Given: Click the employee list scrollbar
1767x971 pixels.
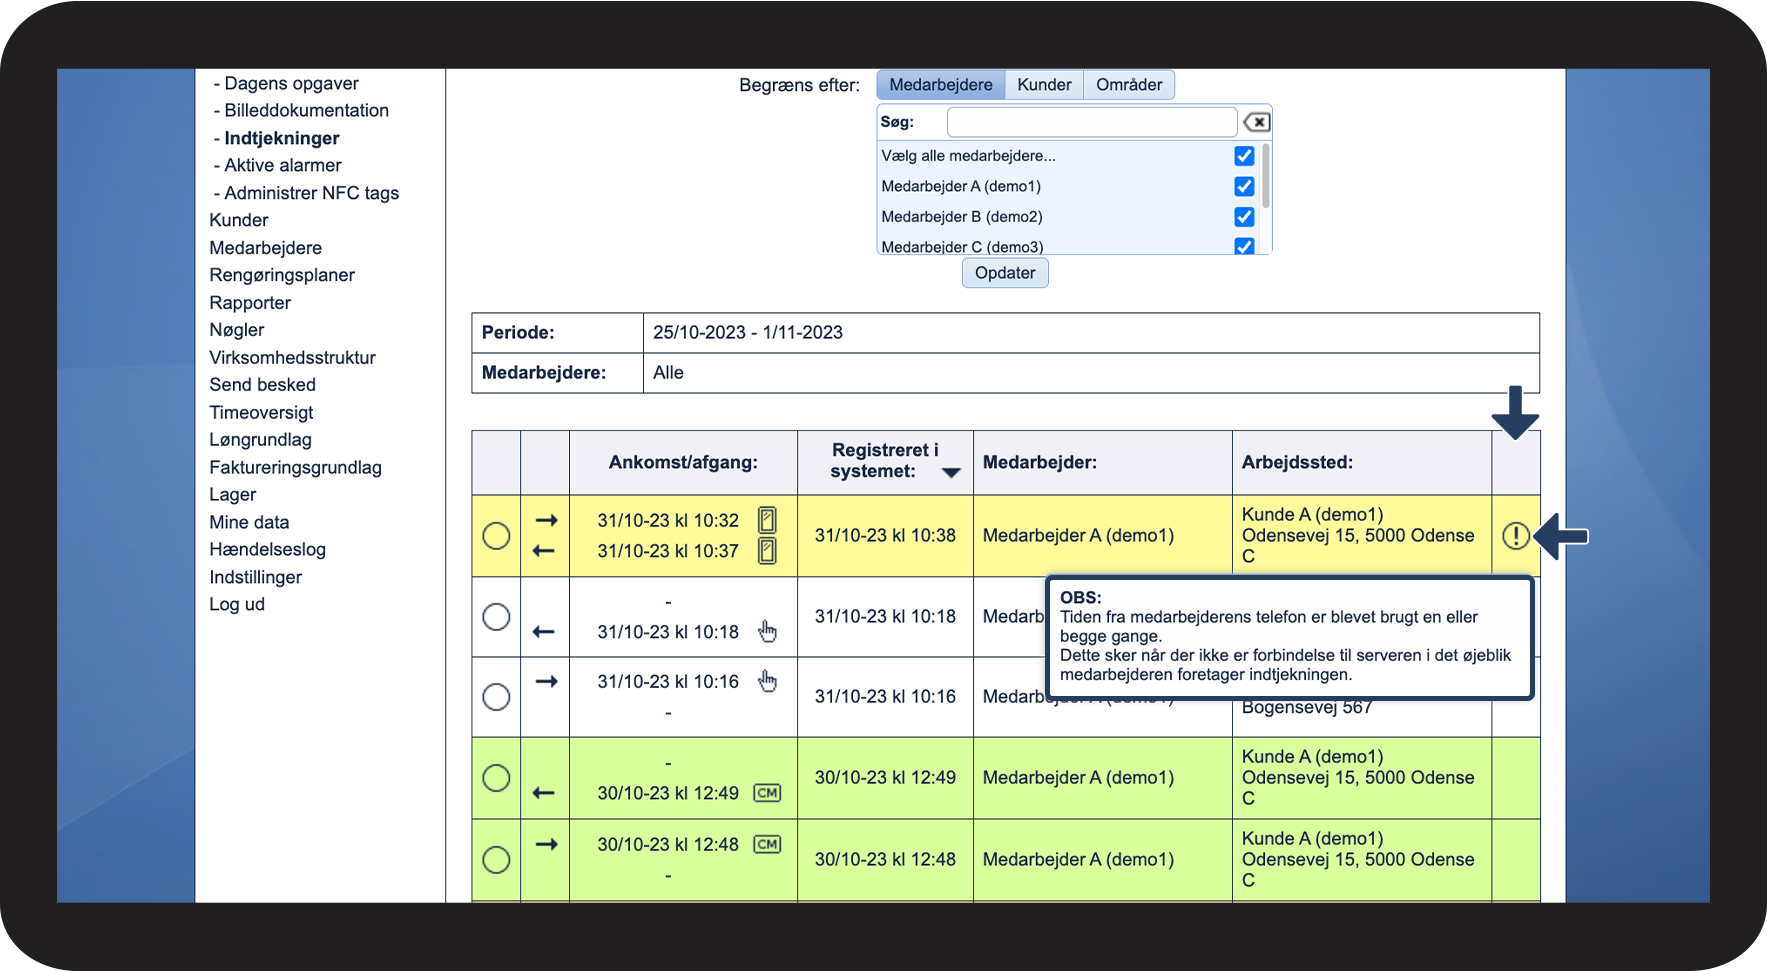Looking at the screenshot, I should coord(1266,178).
